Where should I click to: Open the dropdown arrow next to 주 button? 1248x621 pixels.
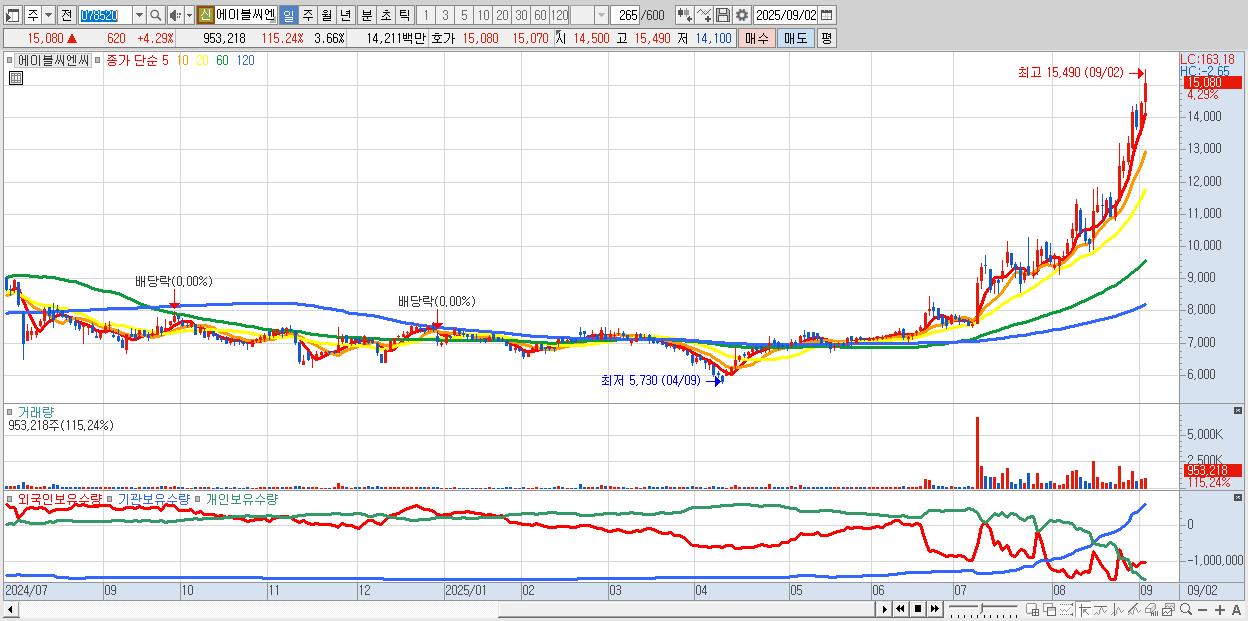tap(48, 15)
